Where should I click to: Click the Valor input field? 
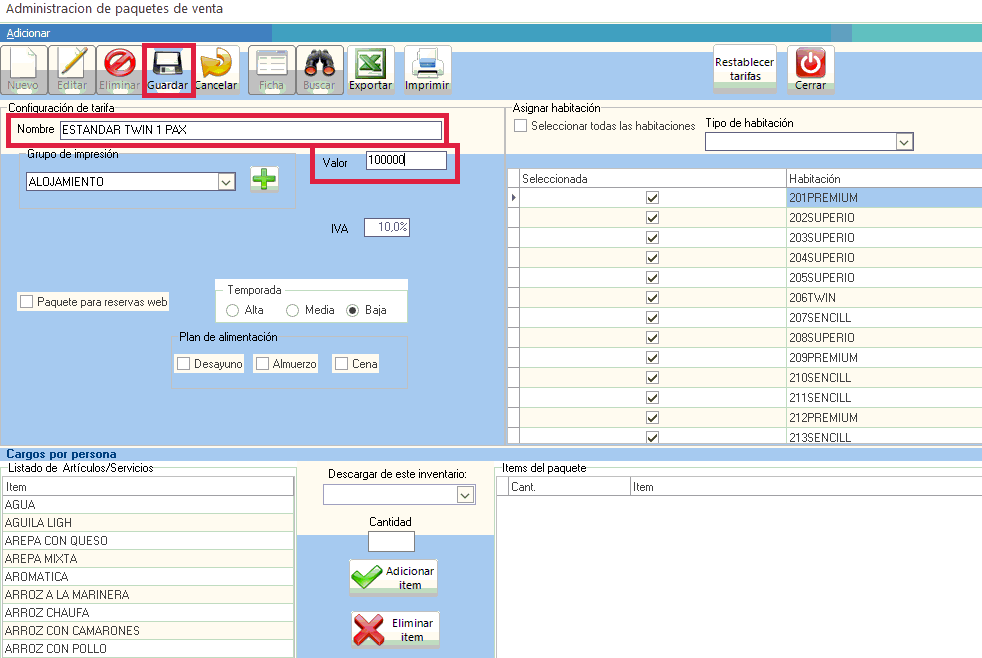(x=405, y=161)
